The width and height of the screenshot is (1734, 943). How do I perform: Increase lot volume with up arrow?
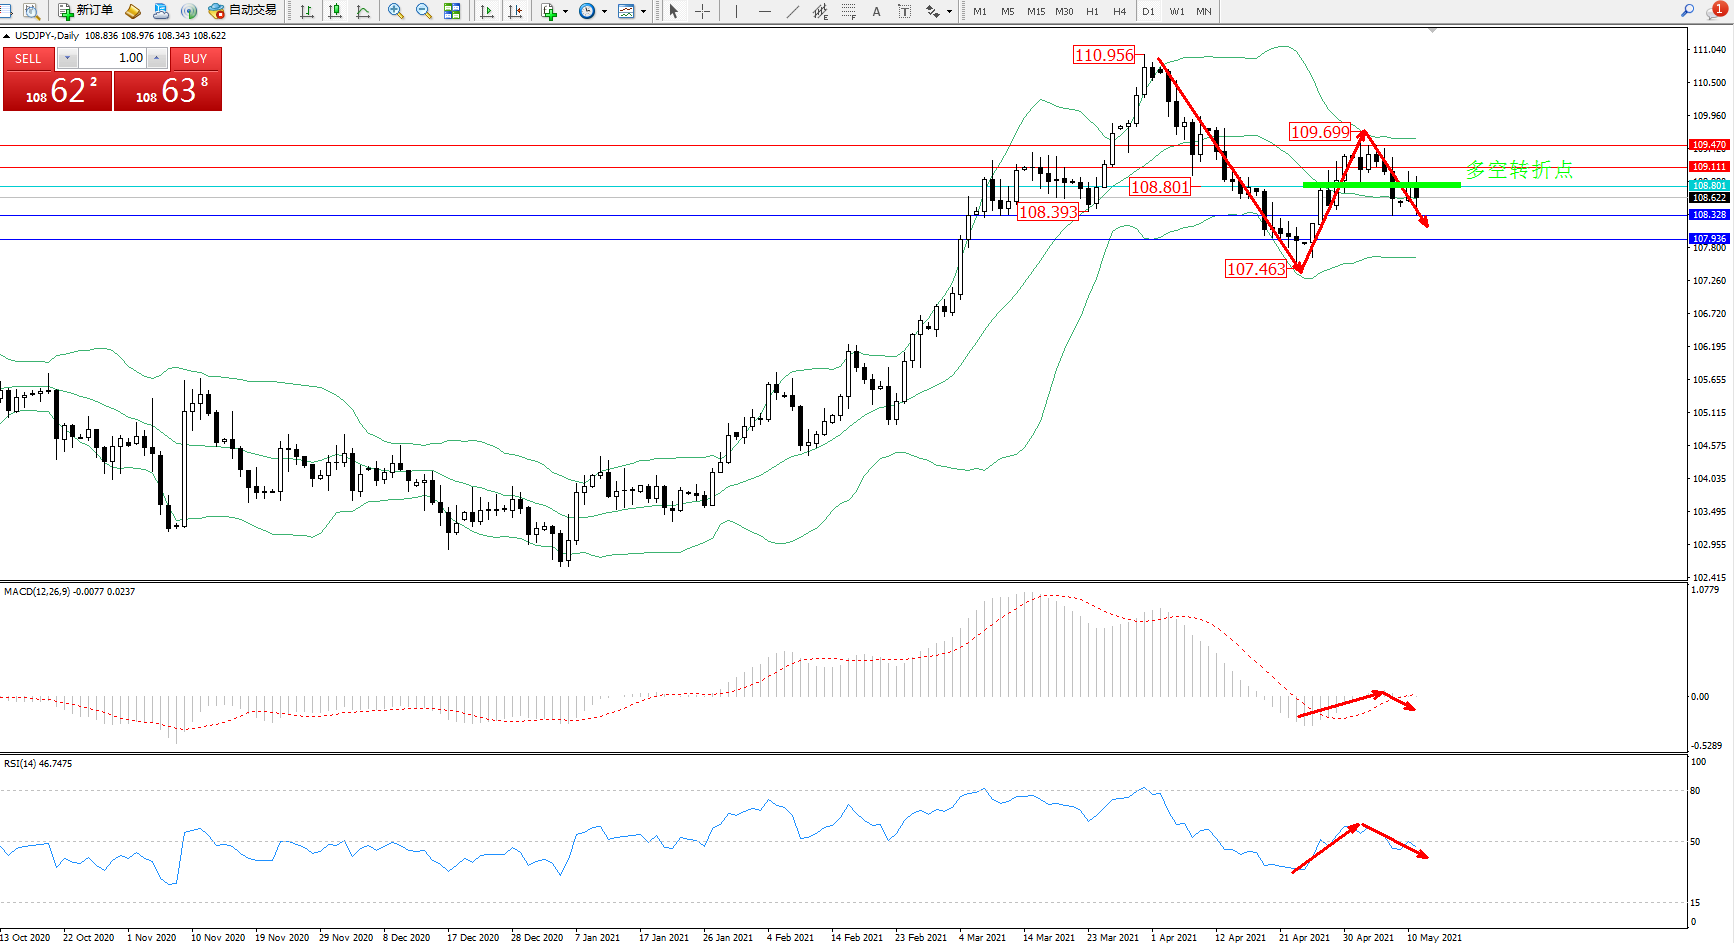(157, 58)
